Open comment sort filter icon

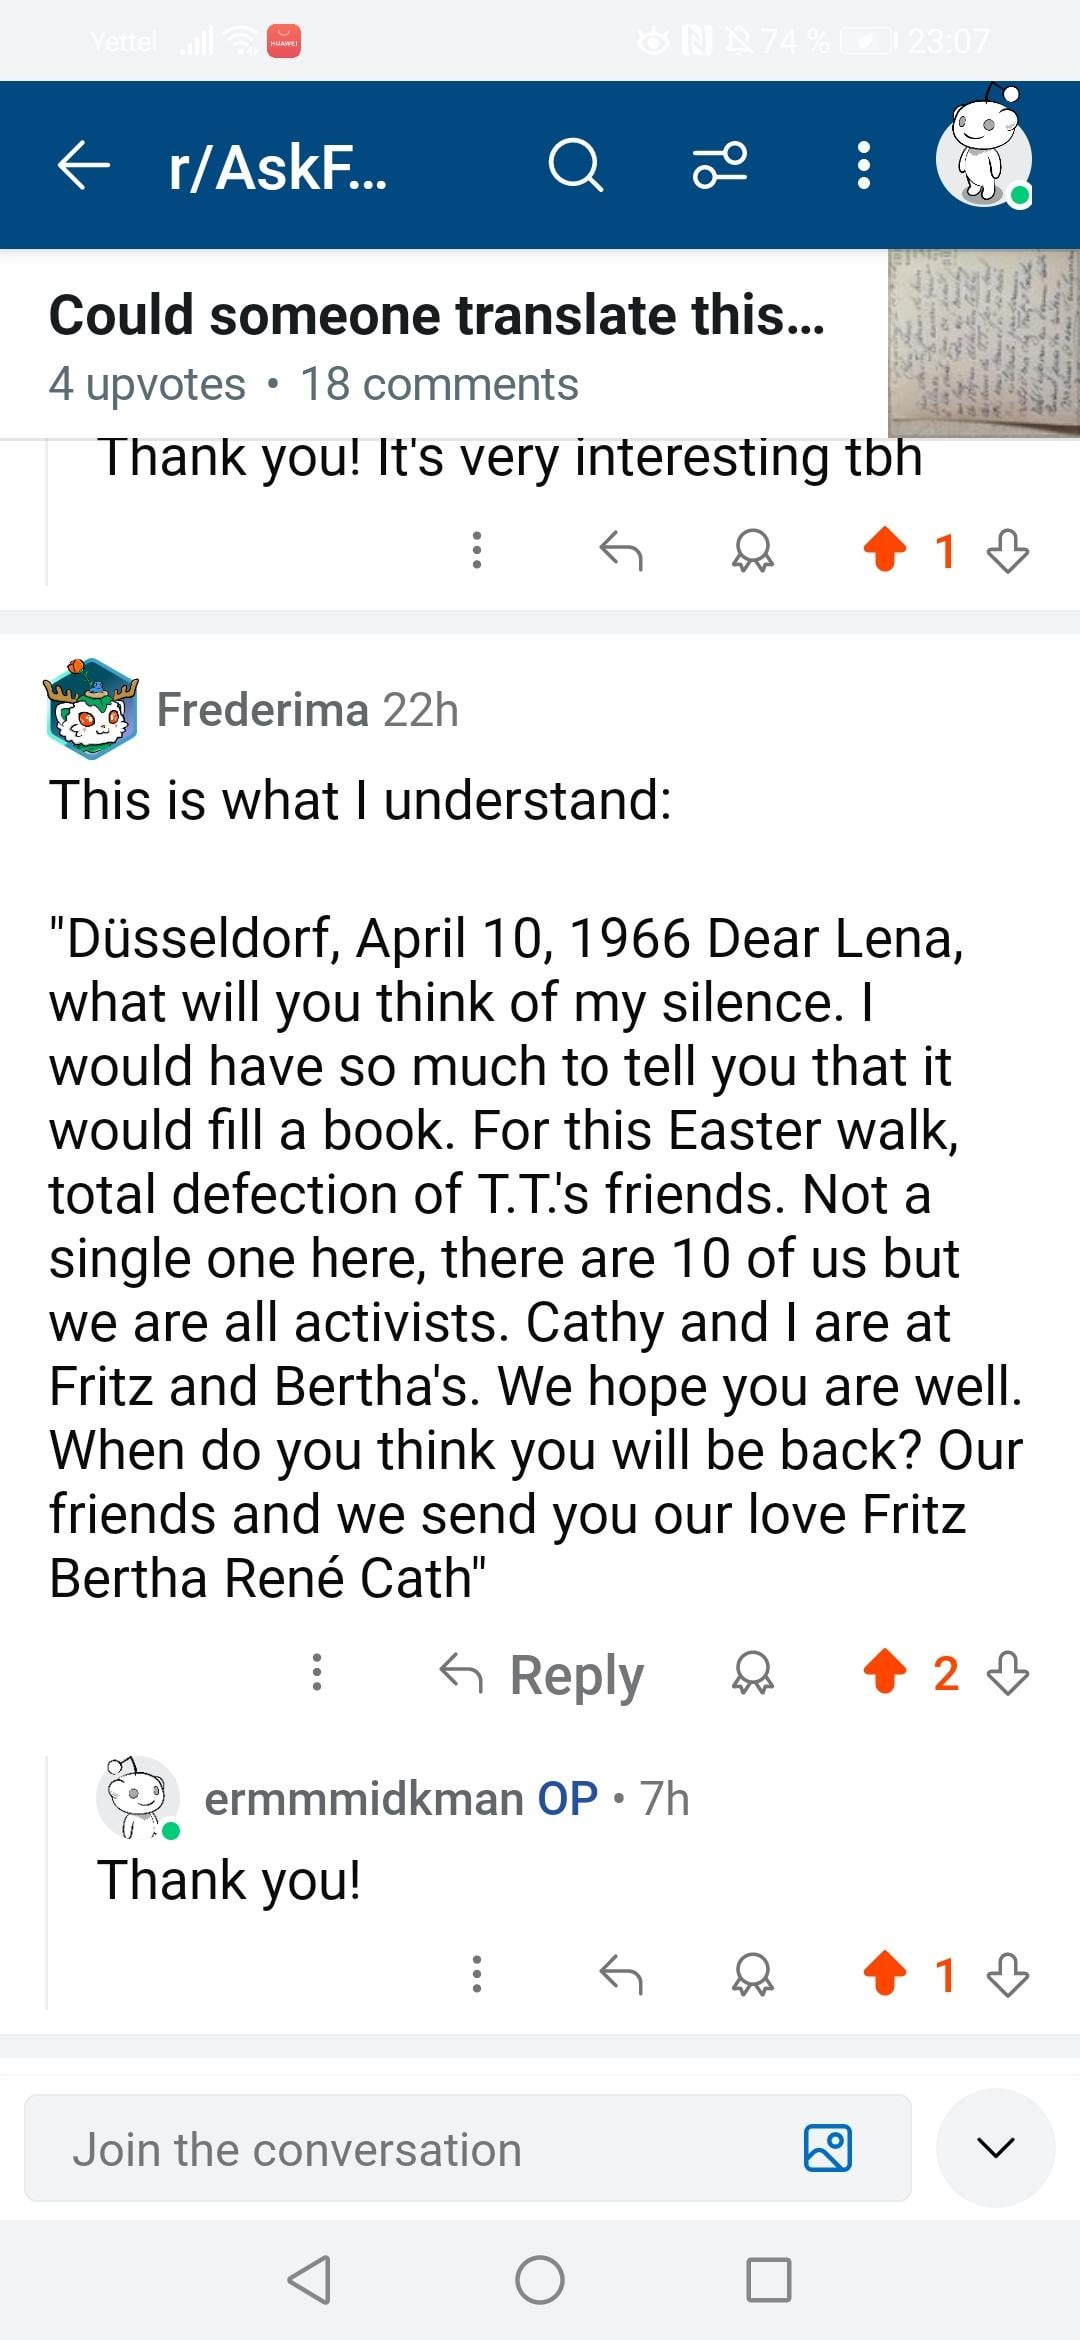720,165
